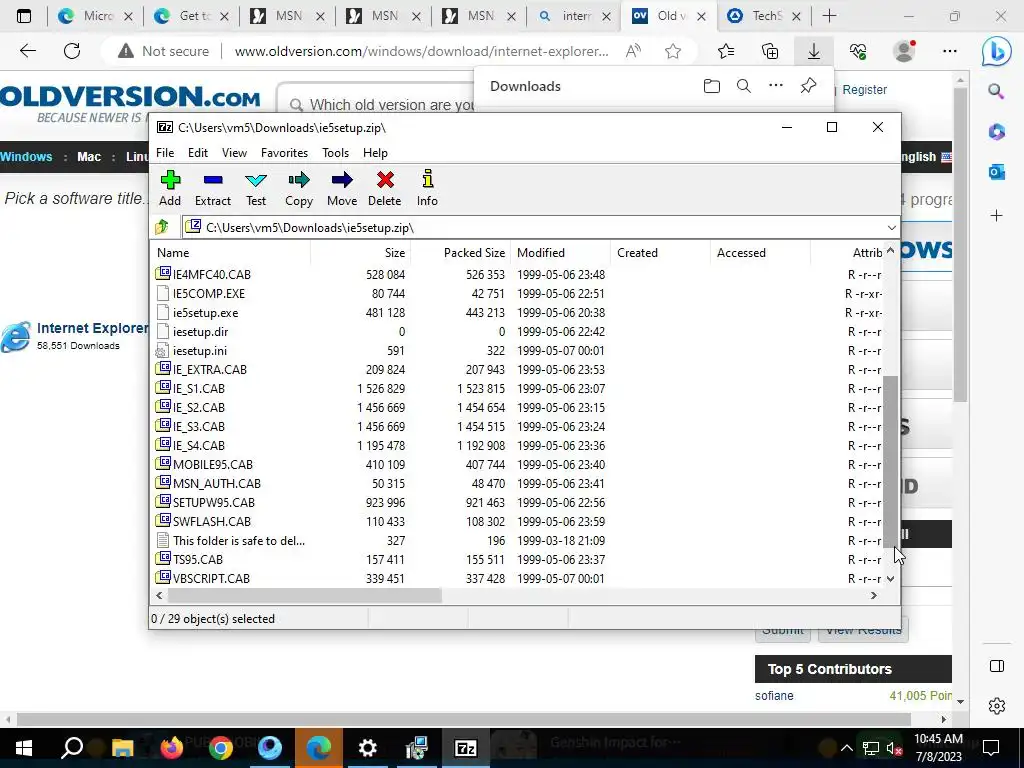1024x768 pixels.
Task: Open more options in Downloads panel
Action: click(776, 86)
